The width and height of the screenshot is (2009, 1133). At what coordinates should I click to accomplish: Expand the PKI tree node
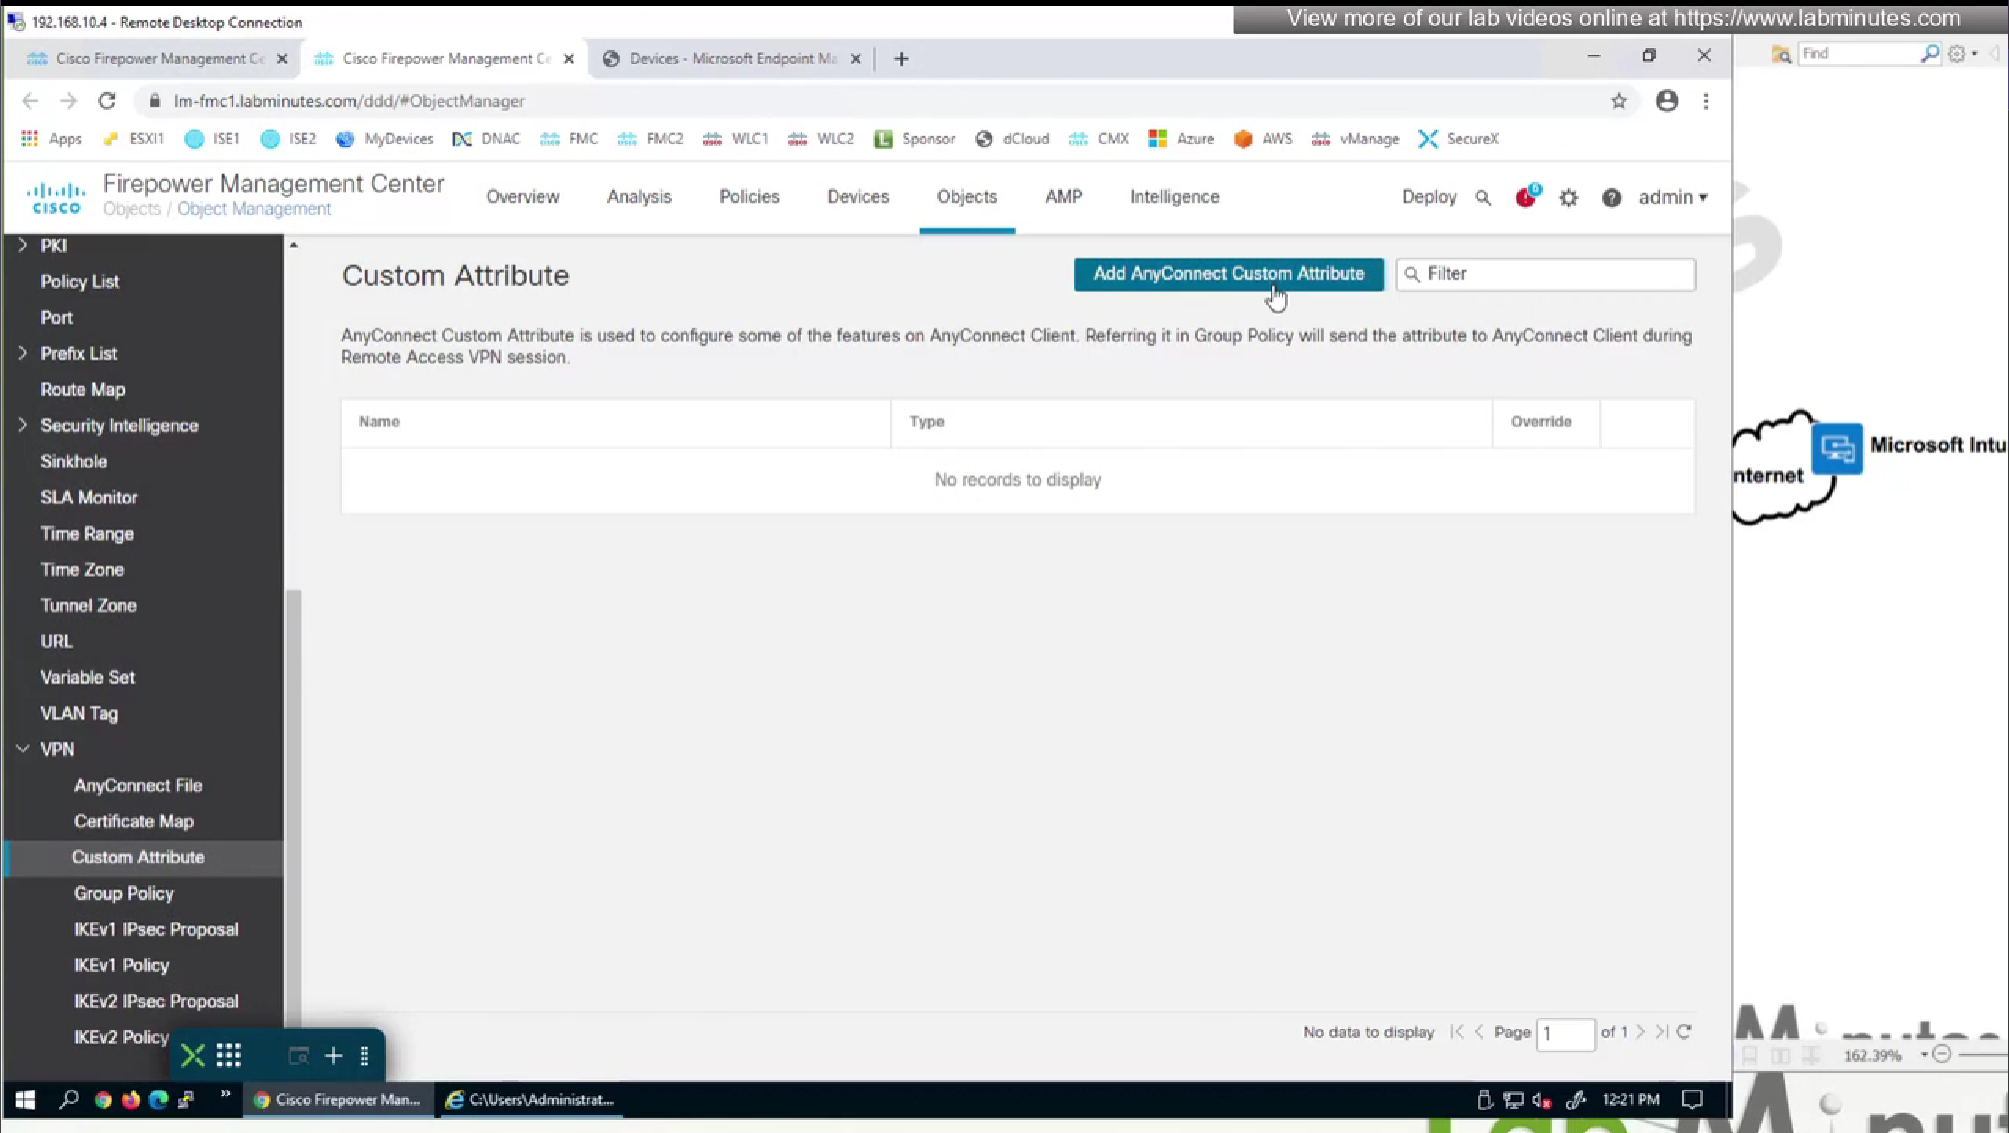point(22,245)
